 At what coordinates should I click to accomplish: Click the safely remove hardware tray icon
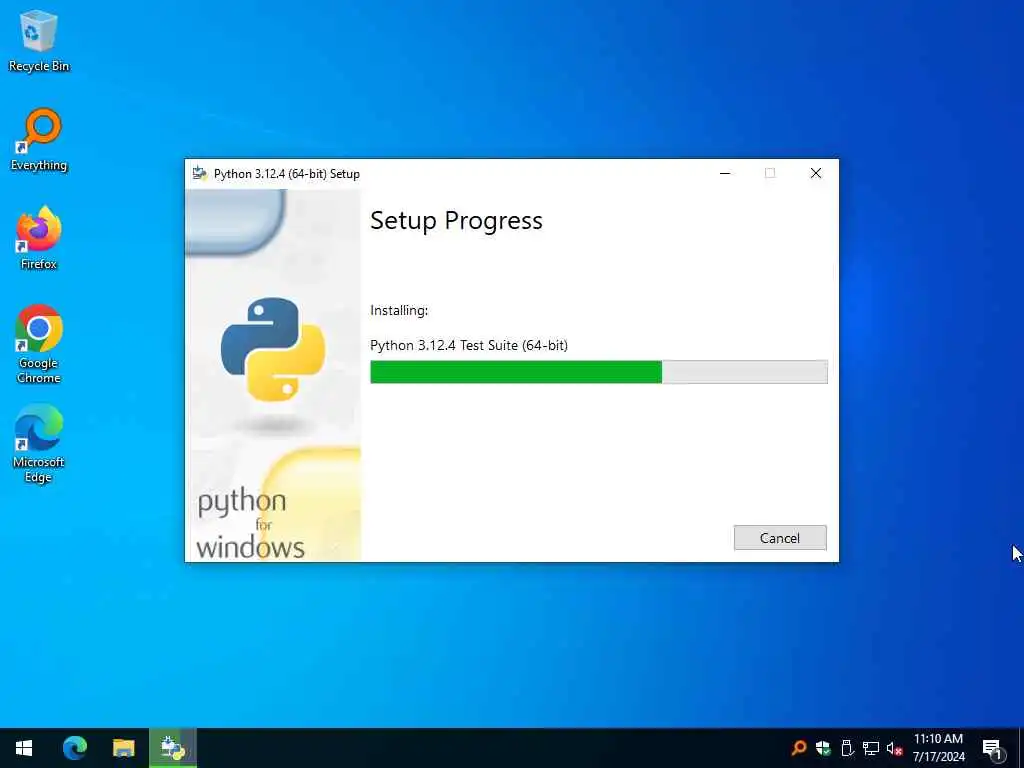pos(847,748)
